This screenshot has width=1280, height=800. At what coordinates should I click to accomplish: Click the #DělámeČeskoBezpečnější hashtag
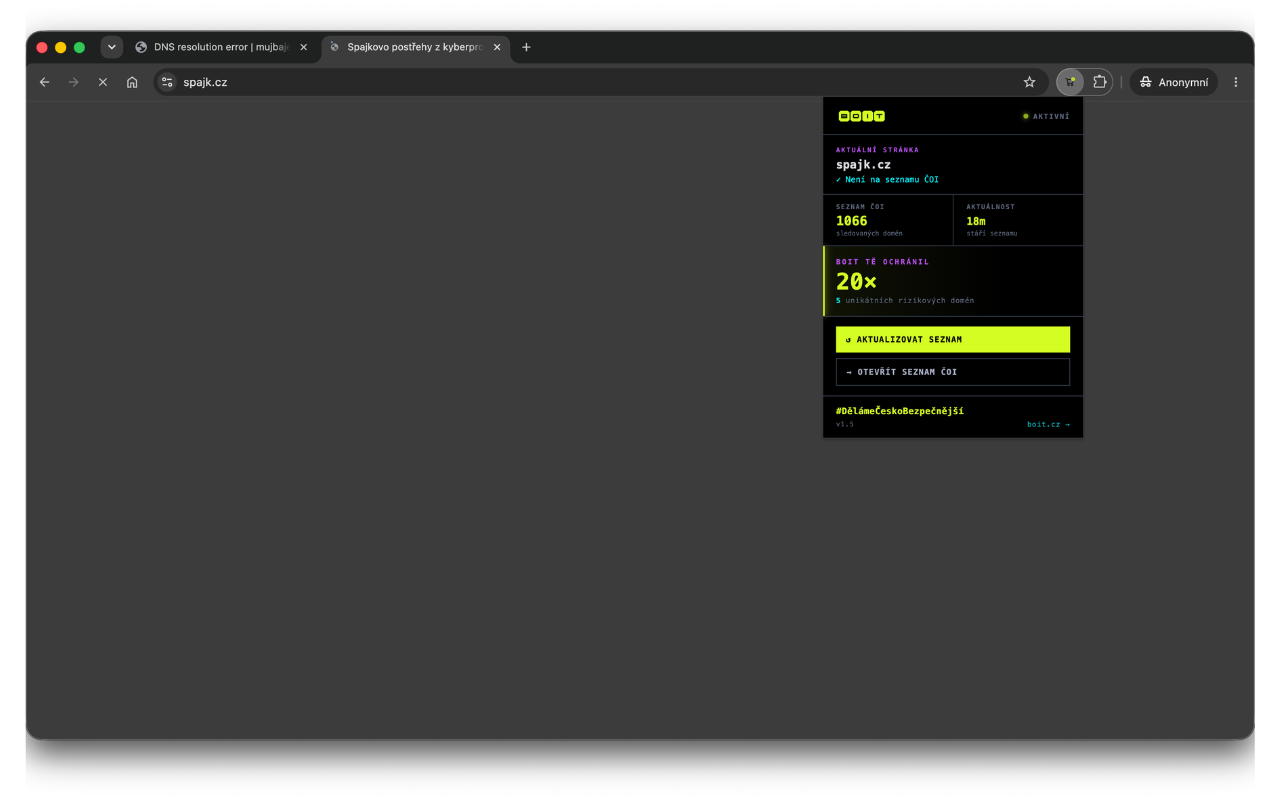coord(900,411)
